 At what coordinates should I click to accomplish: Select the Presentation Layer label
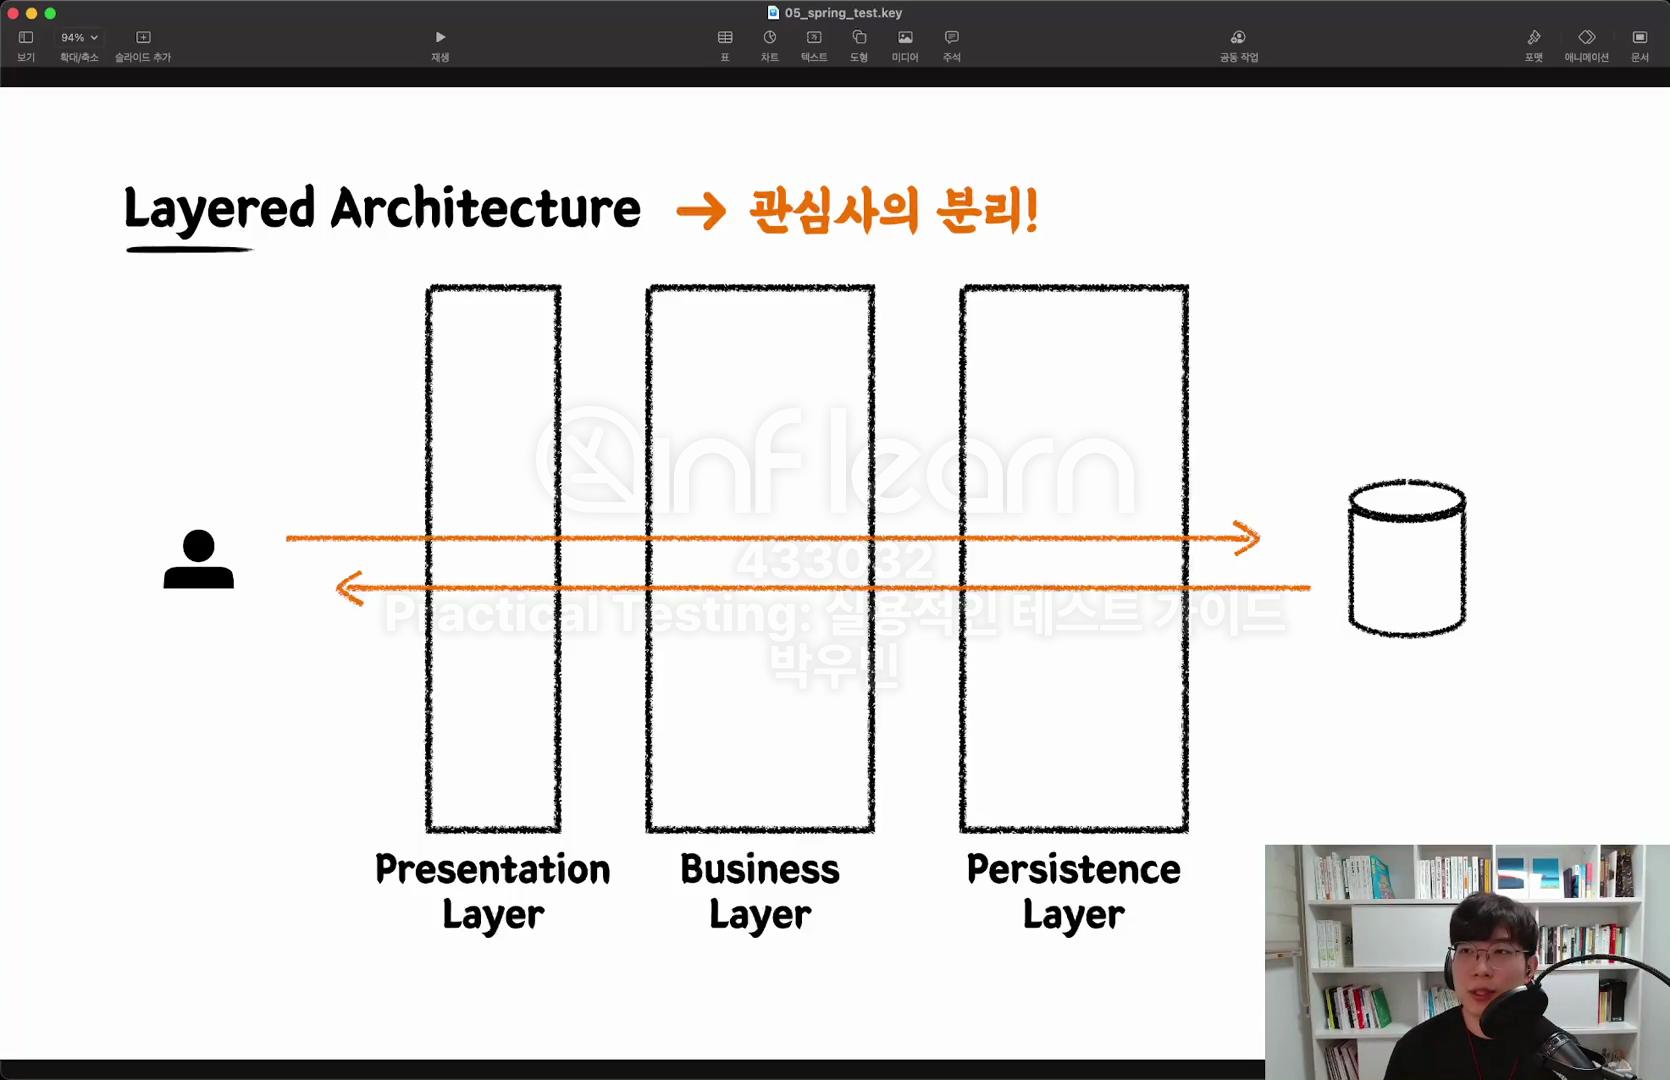[493, 892]
